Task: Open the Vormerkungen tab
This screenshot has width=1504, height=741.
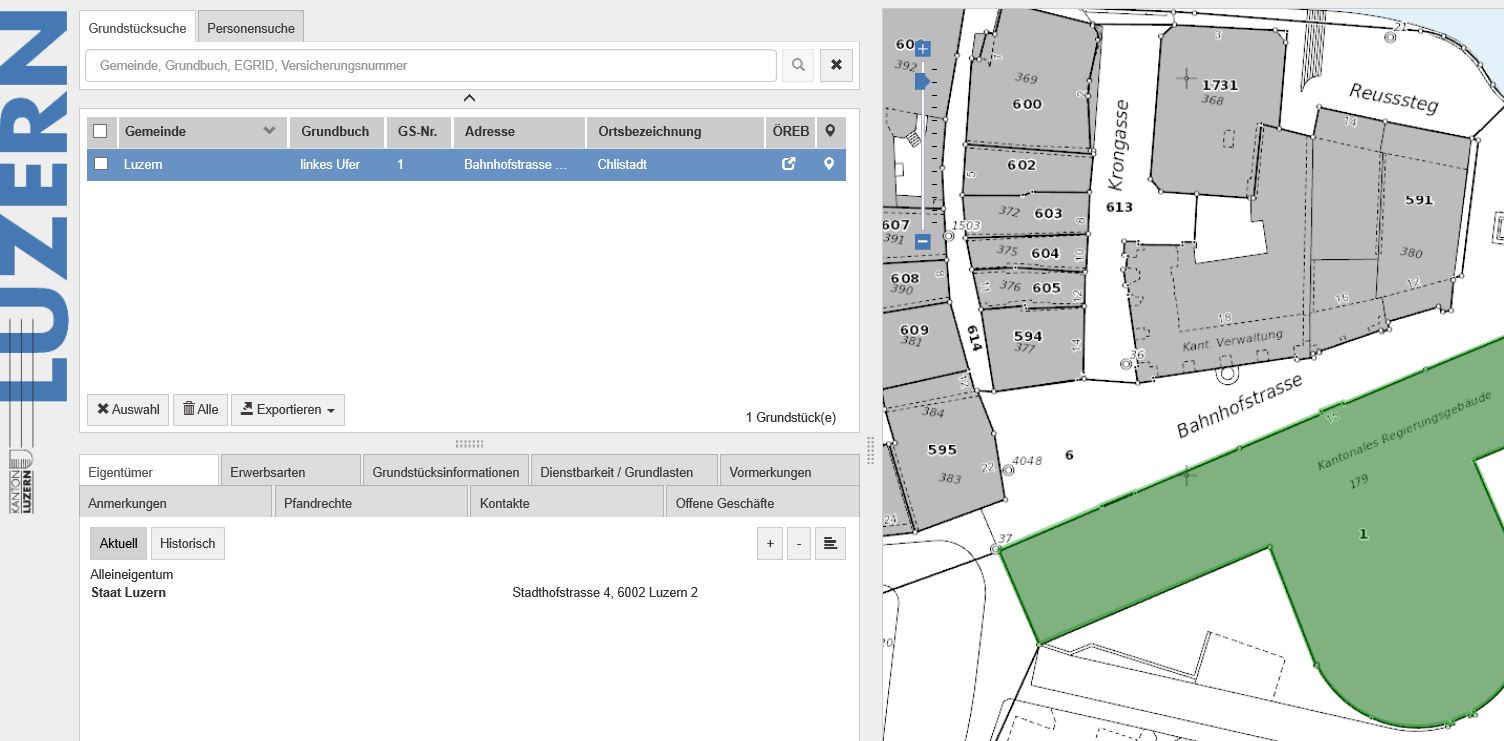Action: click(x=790, y=471)
